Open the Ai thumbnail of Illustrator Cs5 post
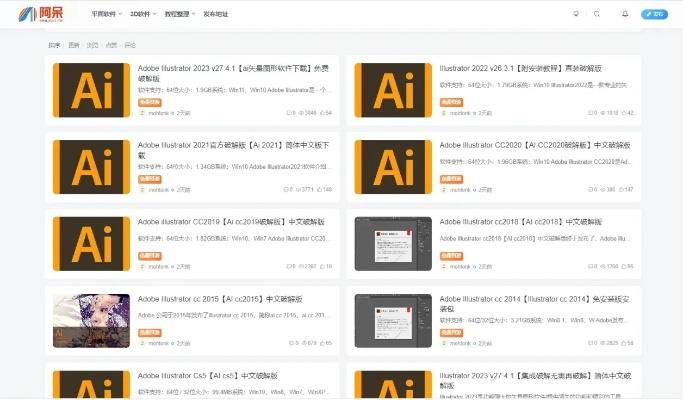This screenshot has width=683, height=400. (x=91, y=385)
